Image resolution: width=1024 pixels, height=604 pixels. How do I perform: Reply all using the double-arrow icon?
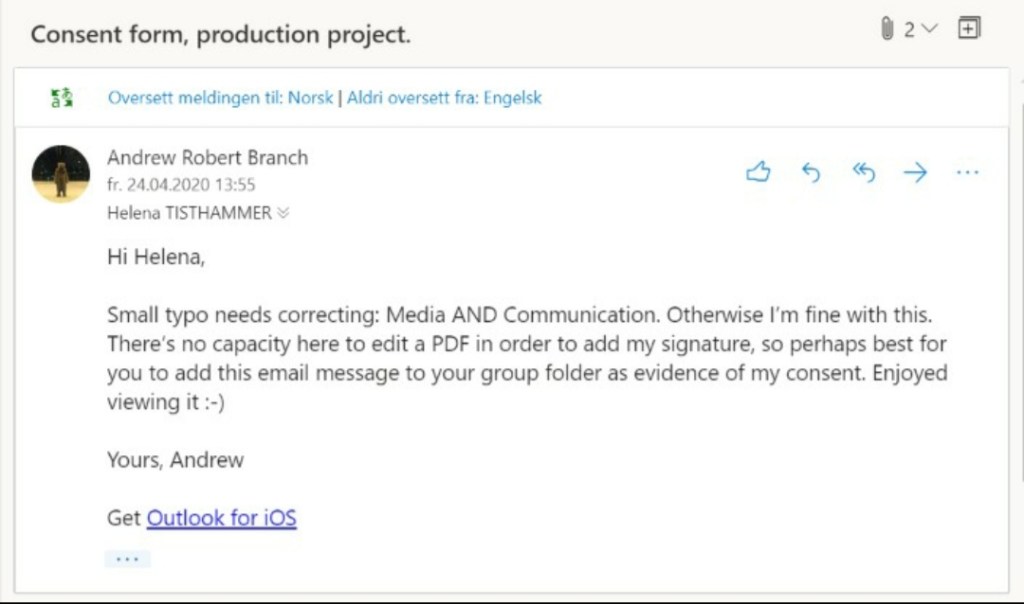pyautogui.click(x=863, y=173)
